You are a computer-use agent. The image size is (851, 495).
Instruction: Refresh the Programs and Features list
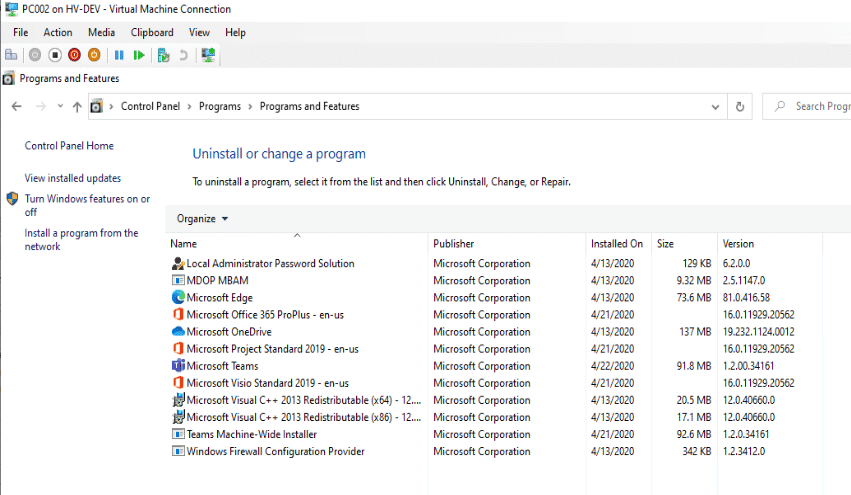(740, 107)
